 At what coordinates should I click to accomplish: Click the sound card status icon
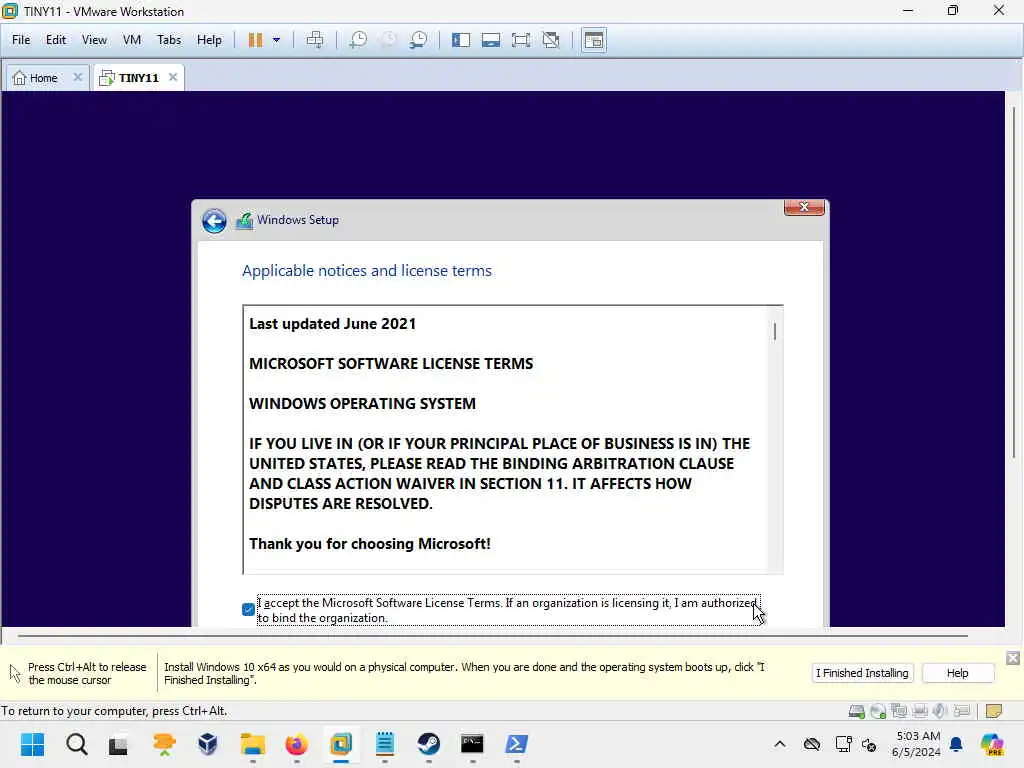940,711
